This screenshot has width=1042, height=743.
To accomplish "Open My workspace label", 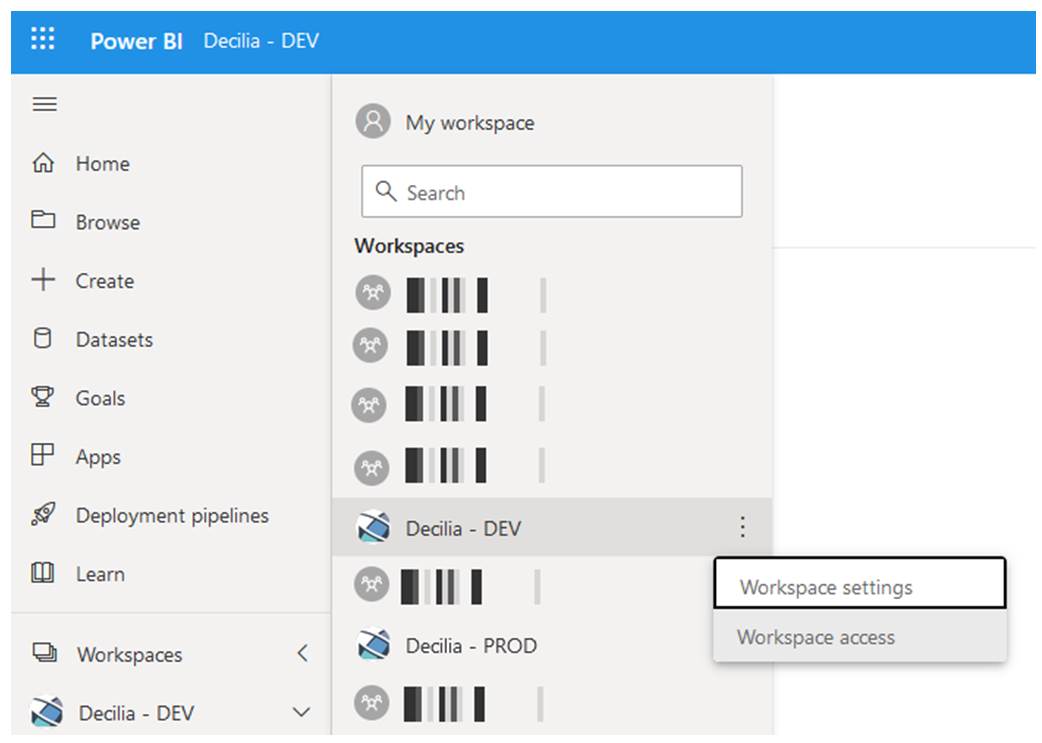I will click(470, 123).
